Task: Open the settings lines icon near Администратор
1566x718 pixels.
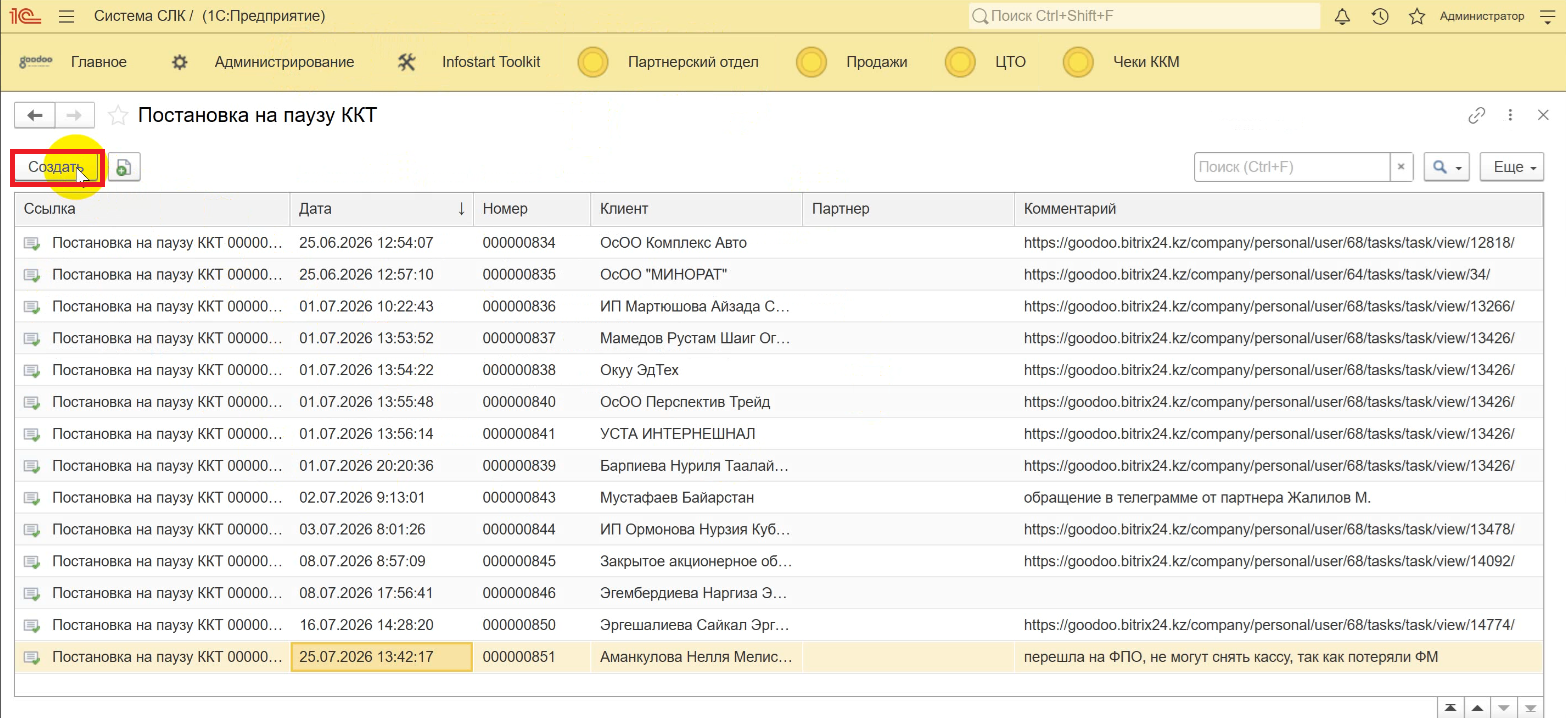Action: point(1546,16)
